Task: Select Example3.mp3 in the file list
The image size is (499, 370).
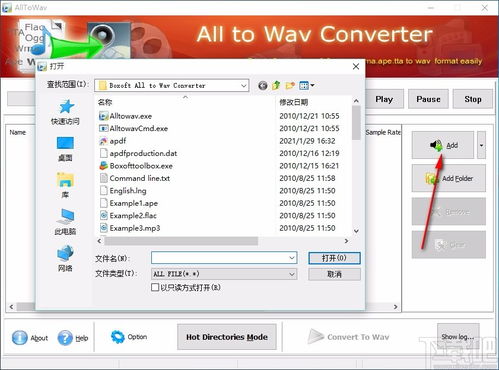Action: pyautogui.click(x=130, y=228)
